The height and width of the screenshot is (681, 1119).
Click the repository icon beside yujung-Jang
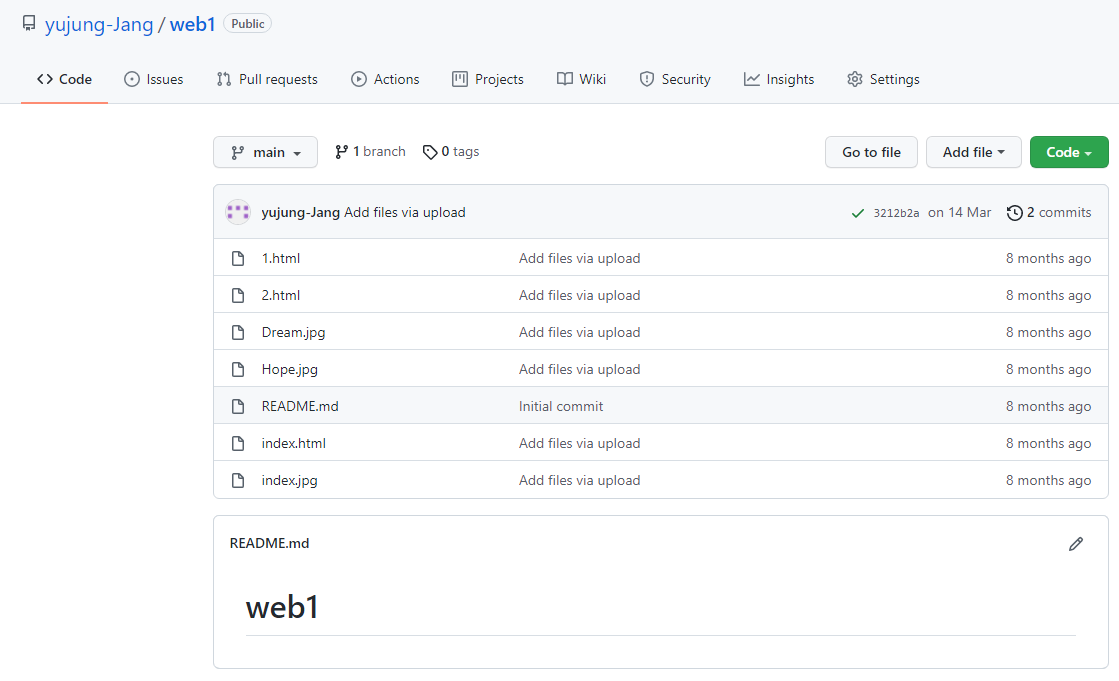(29, 24)
